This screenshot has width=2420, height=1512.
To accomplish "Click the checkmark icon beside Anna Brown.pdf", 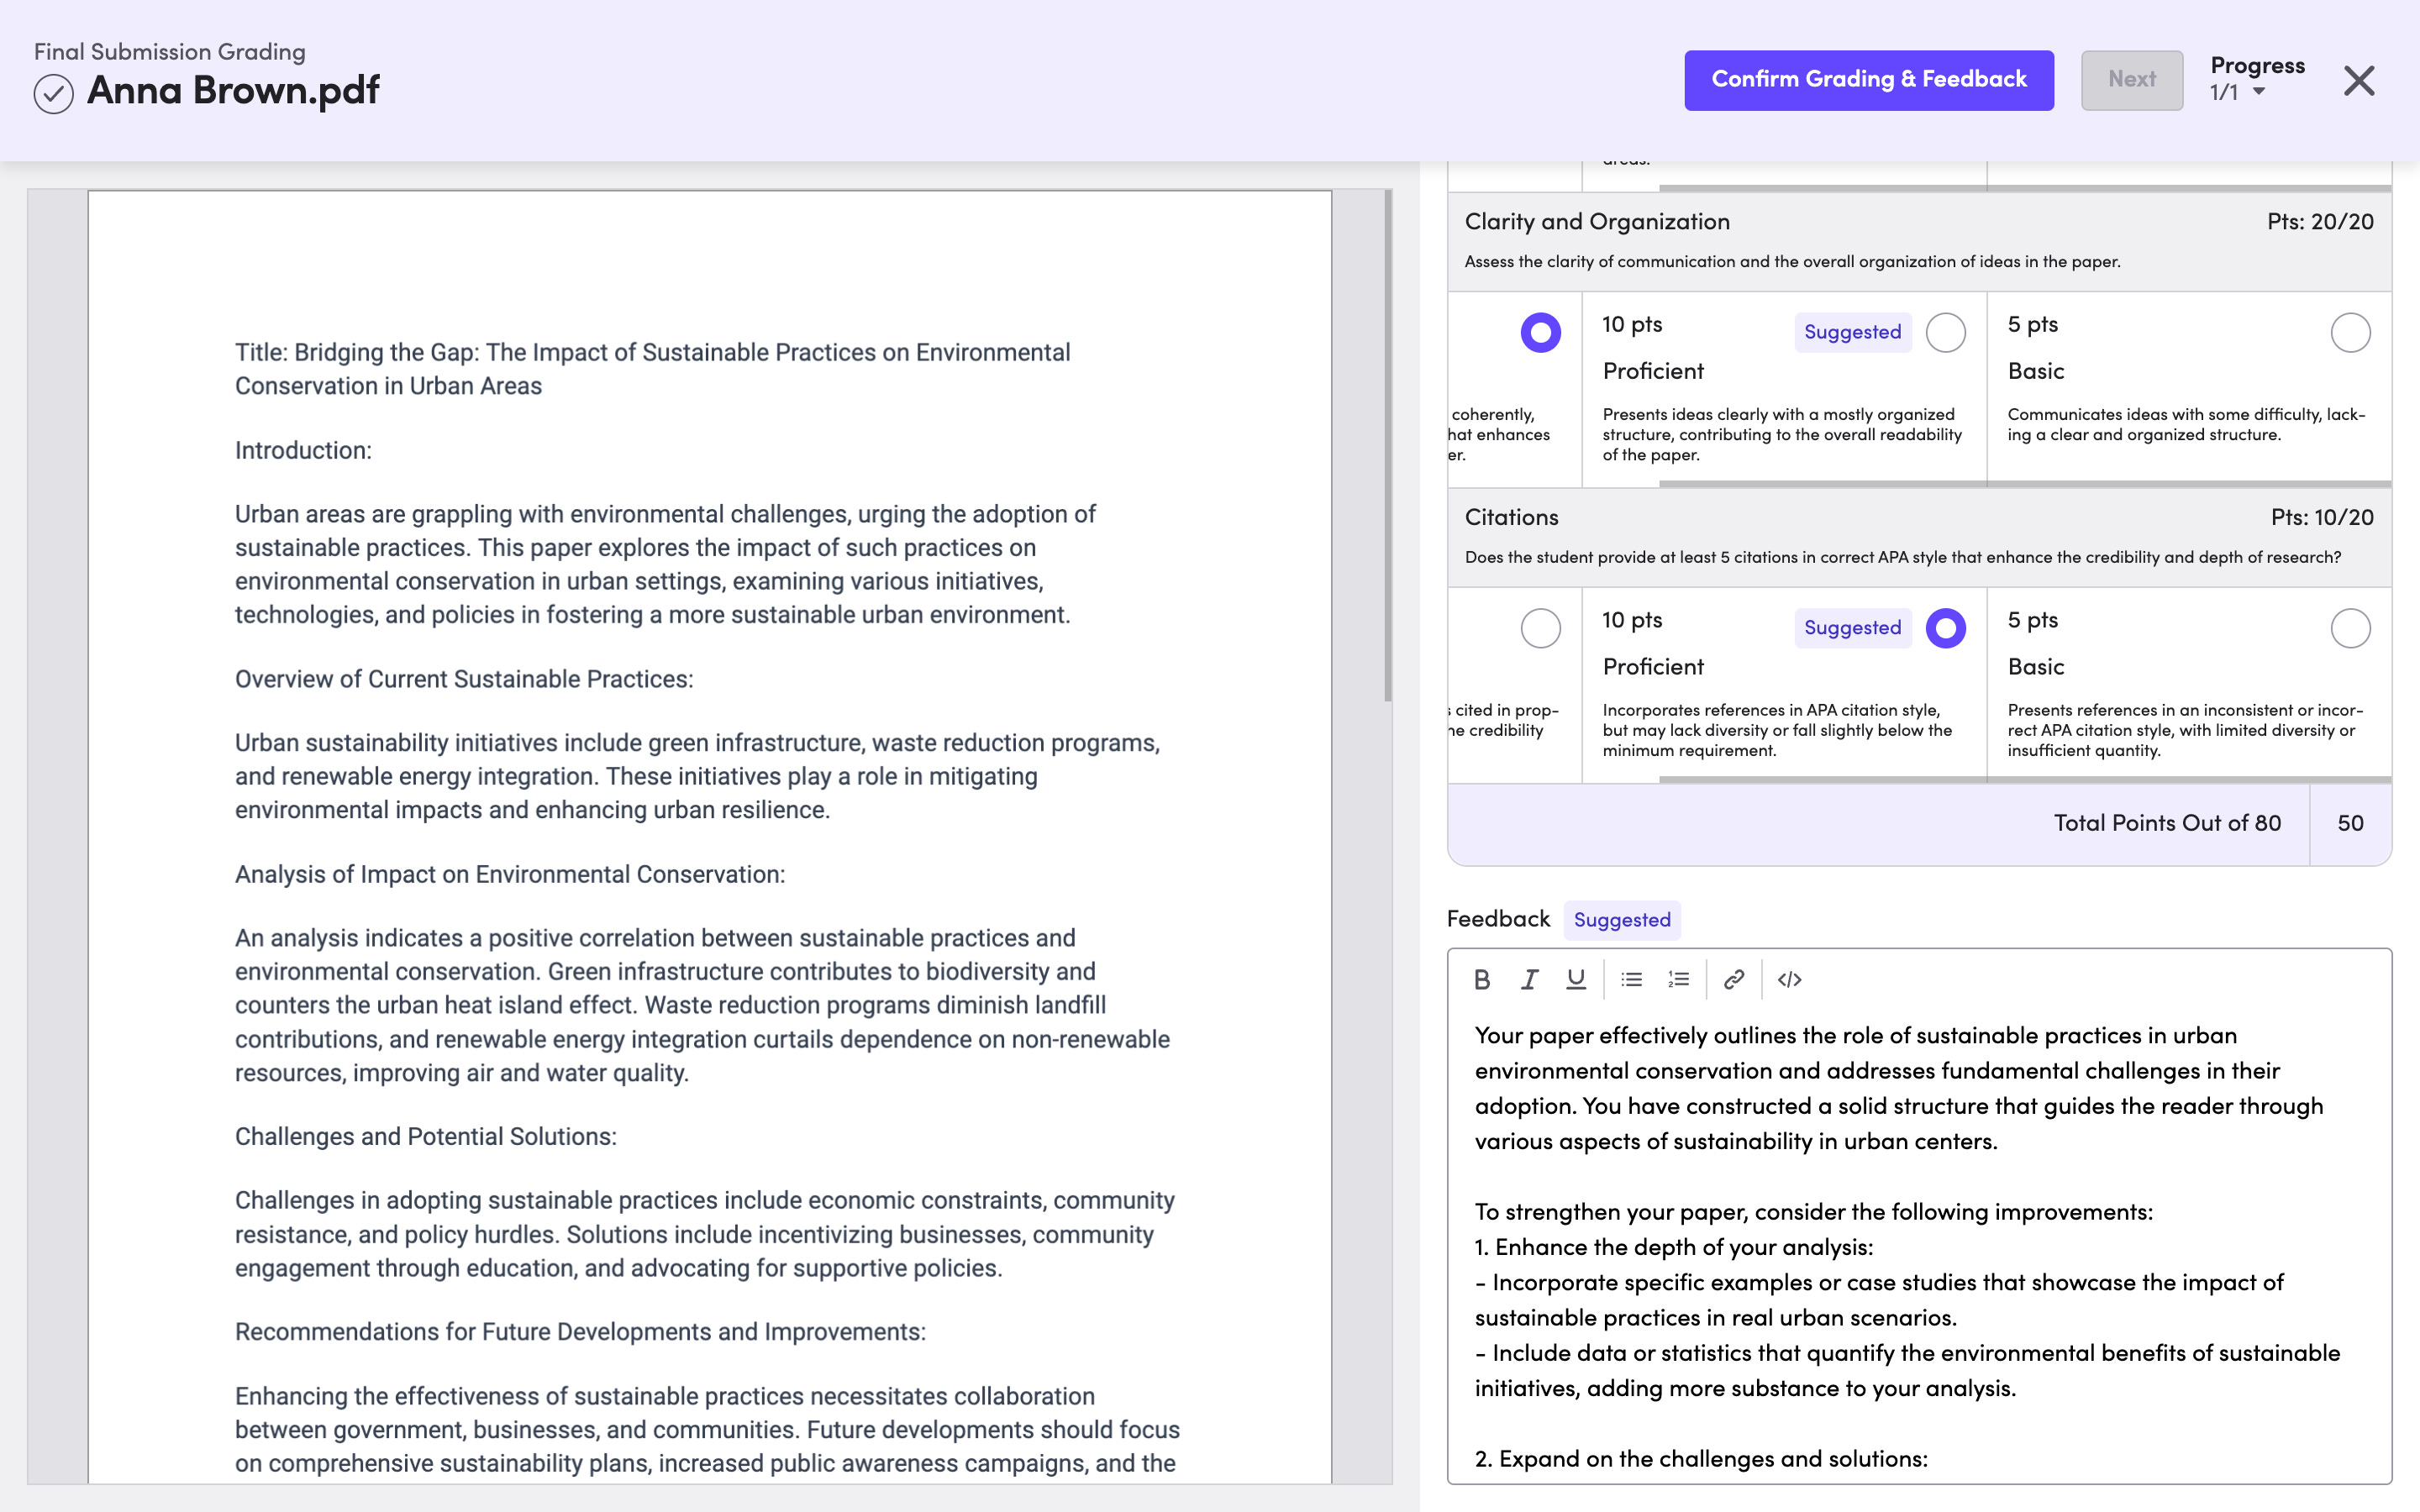I will click(x=55, y=95).
